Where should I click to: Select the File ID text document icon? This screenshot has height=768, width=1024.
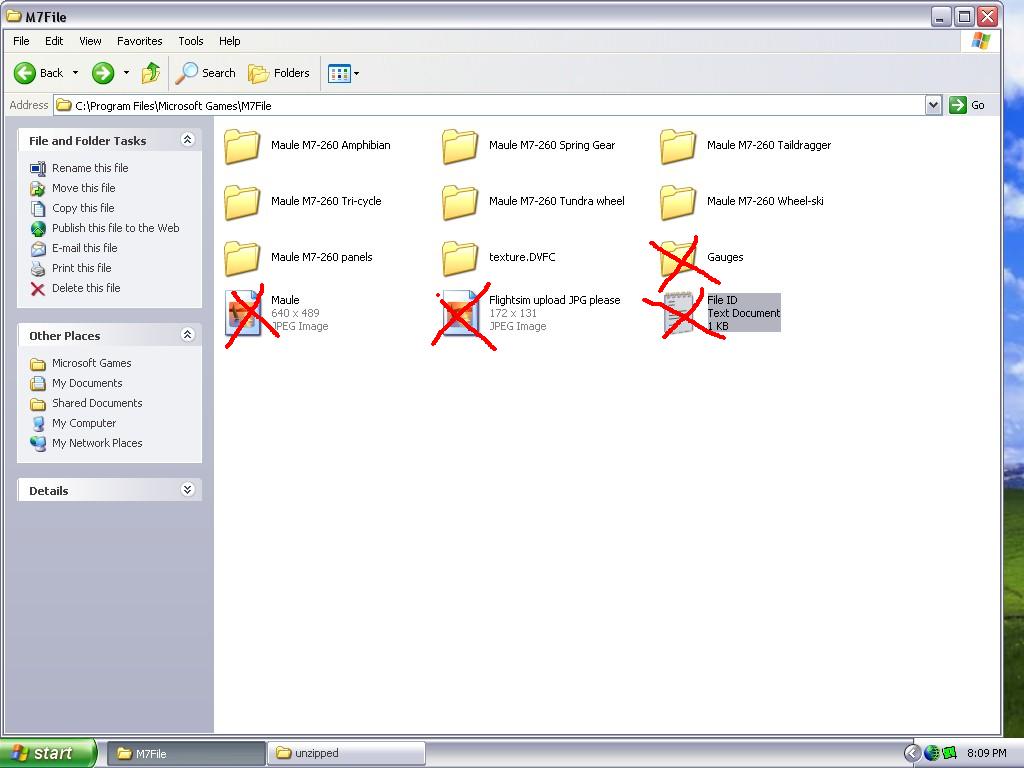pos(679,313)
